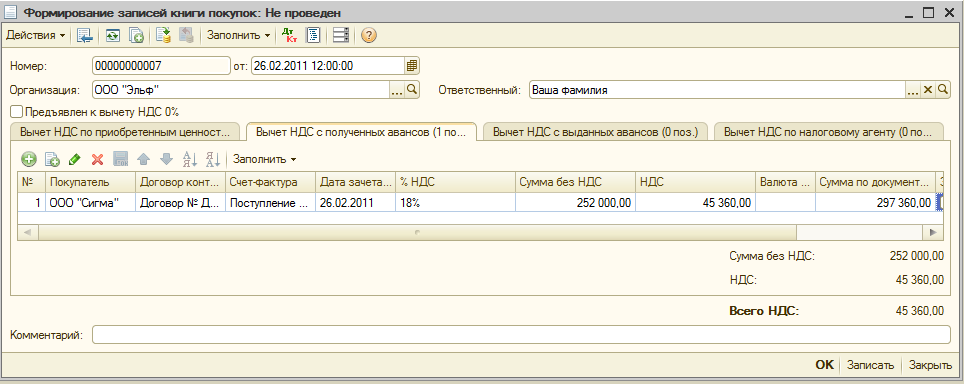964x384 pixels.
Task: Select the cell ООО "Сигма"
Action: pyautogui.click(x=90, y=202)
